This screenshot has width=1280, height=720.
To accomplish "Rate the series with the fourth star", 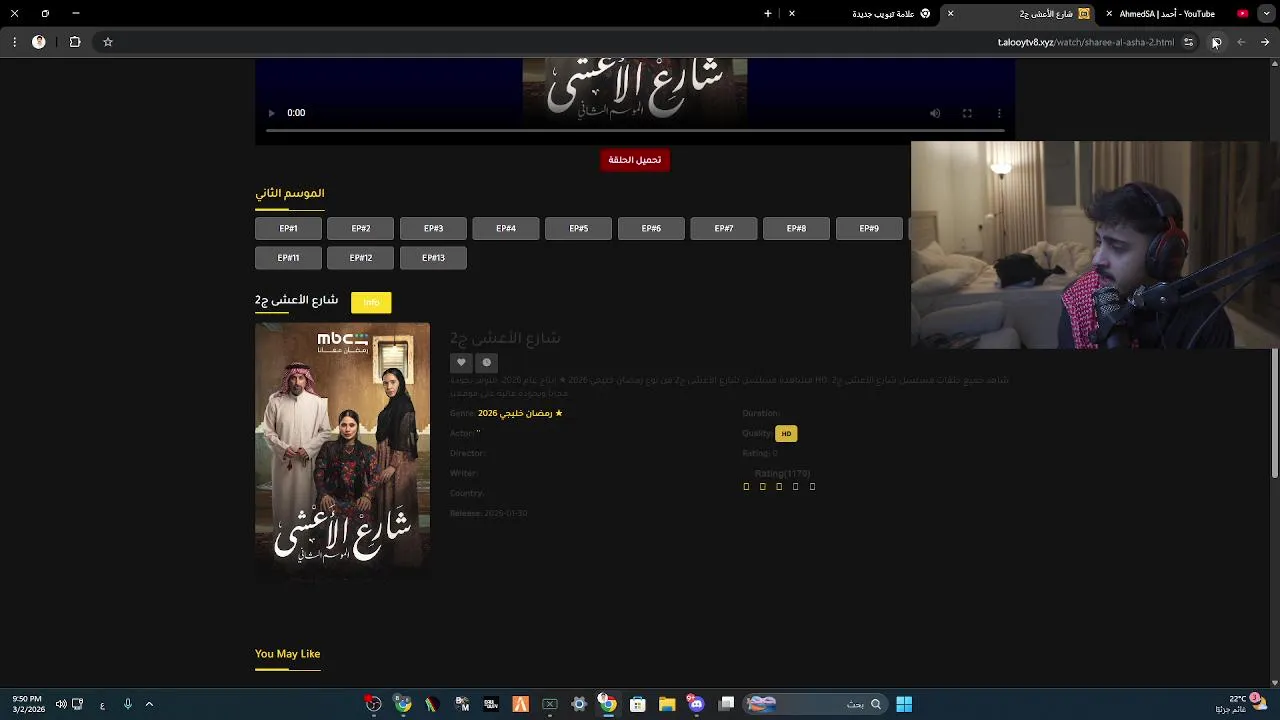I will pyautogui.click(x=796, y=487).
